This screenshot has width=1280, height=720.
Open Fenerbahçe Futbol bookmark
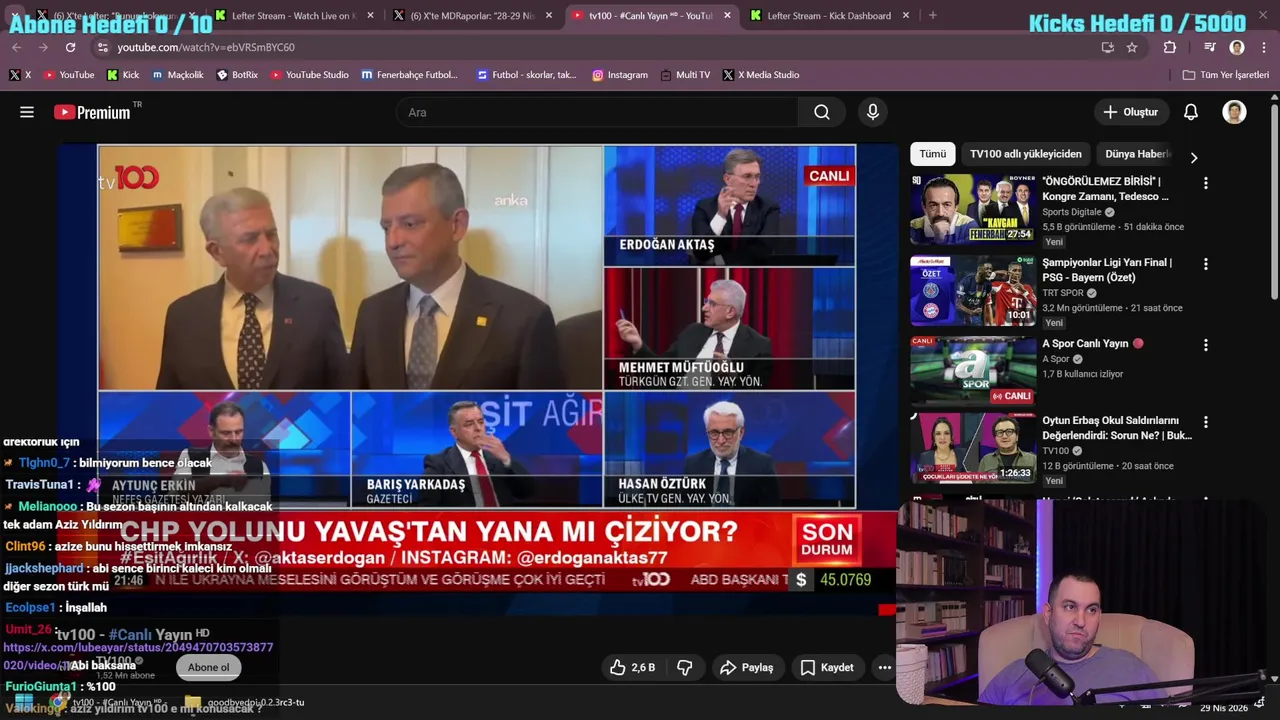(409, 75)
